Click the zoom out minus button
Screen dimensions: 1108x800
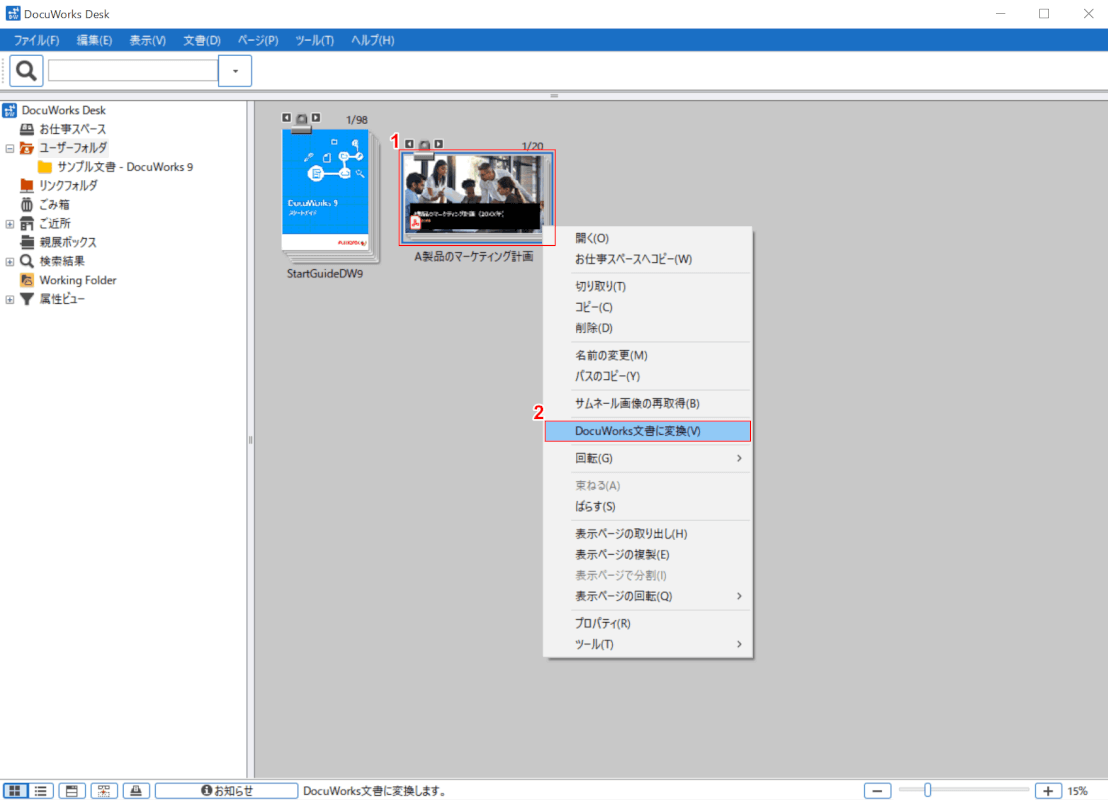877,790
